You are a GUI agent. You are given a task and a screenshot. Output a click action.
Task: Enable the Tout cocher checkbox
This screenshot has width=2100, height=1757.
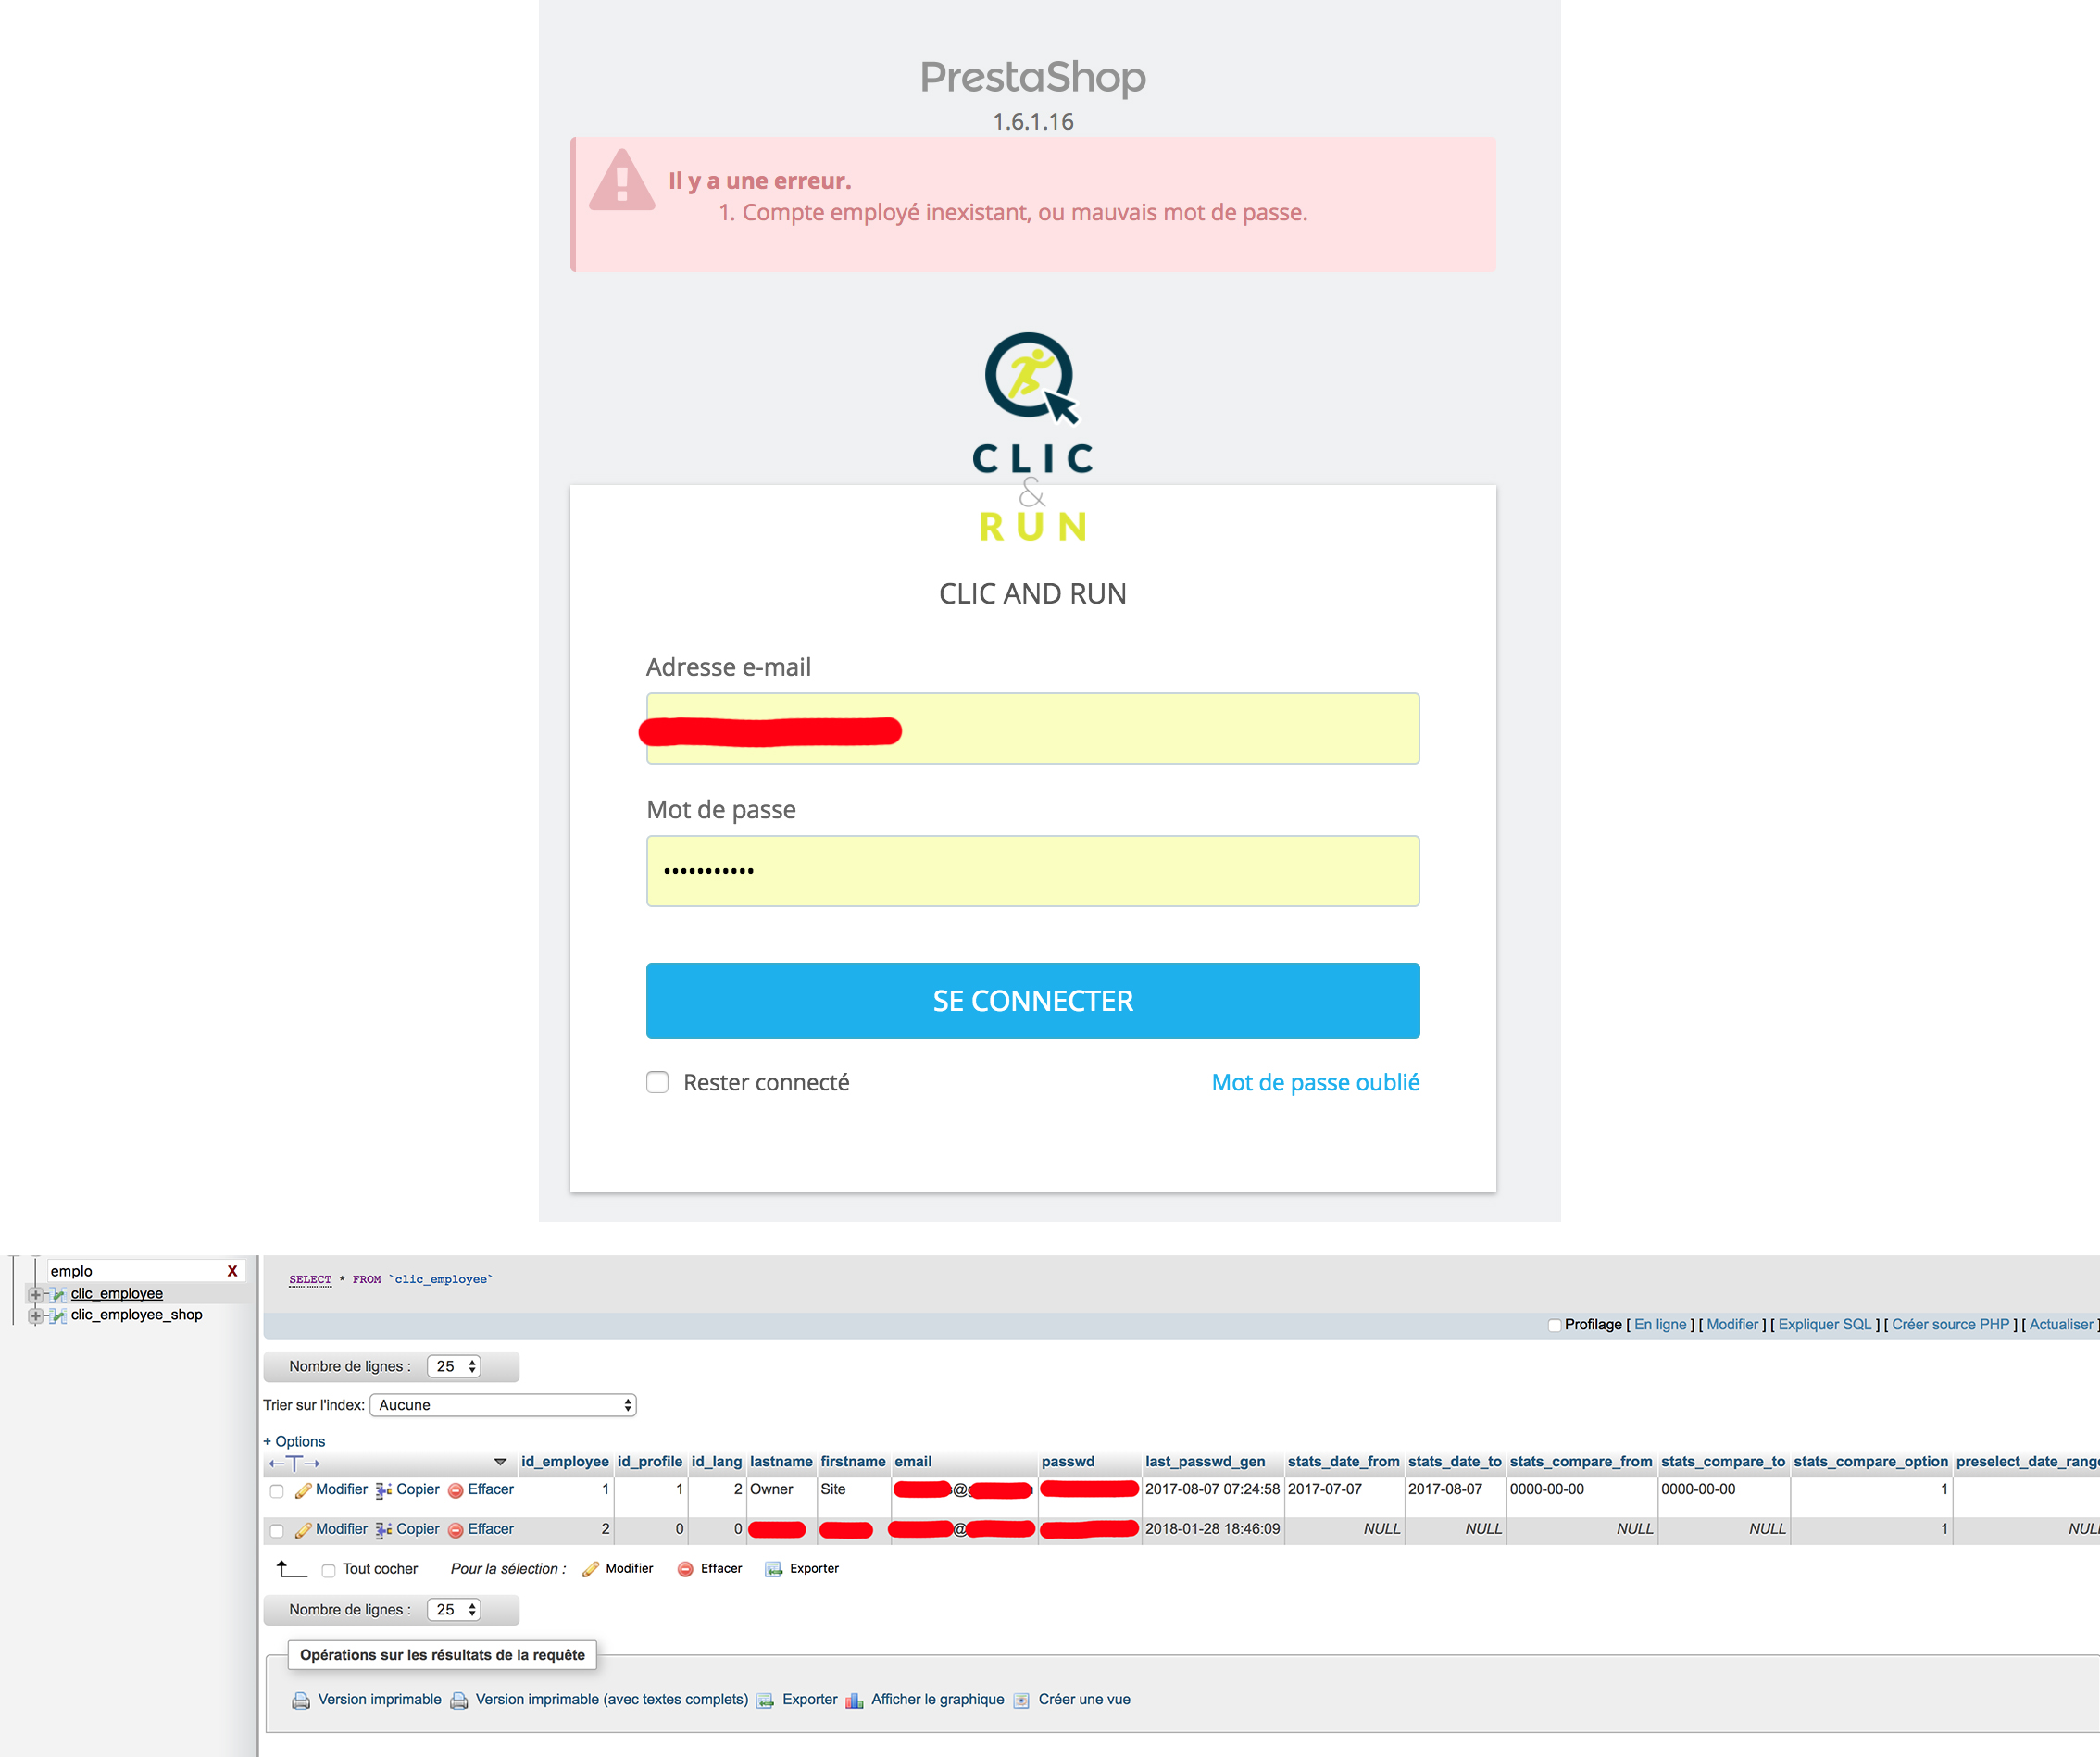328,1570
